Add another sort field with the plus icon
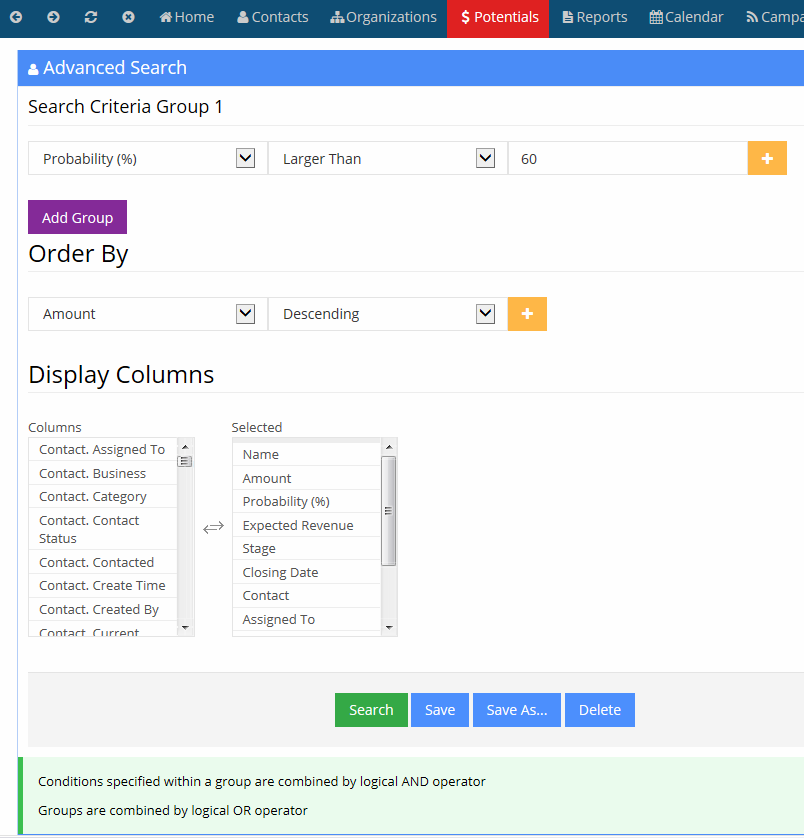The image size is (804, 838). point(527,313)
